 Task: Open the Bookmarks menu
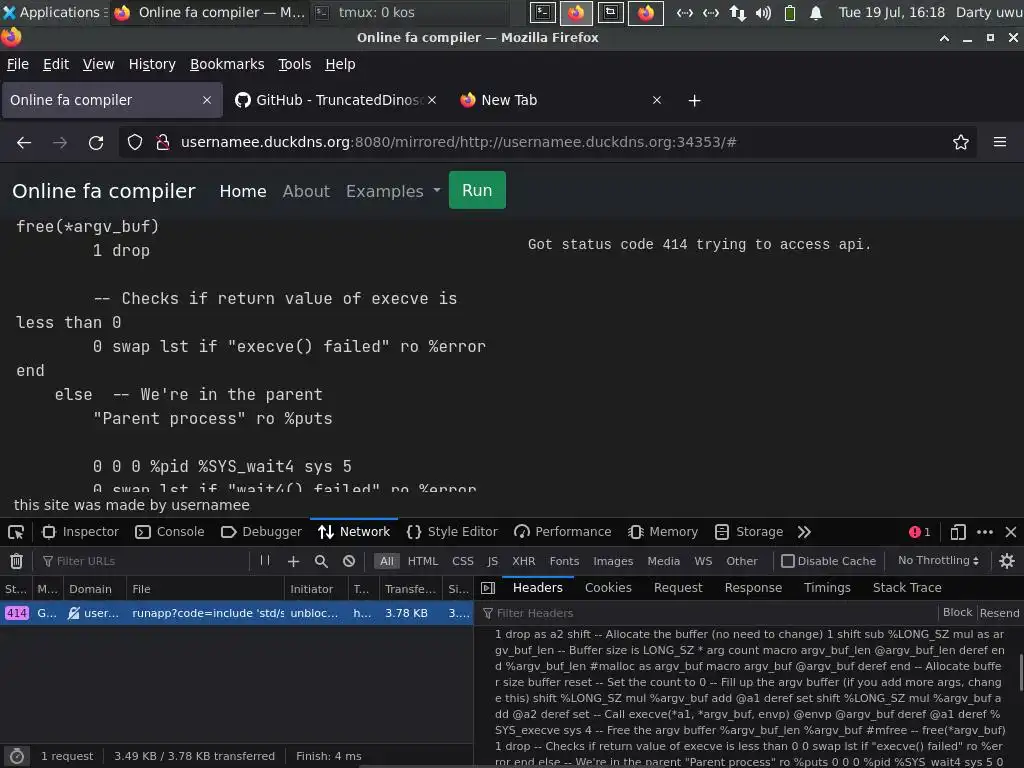pyautogui.click(x=227, y=64)
